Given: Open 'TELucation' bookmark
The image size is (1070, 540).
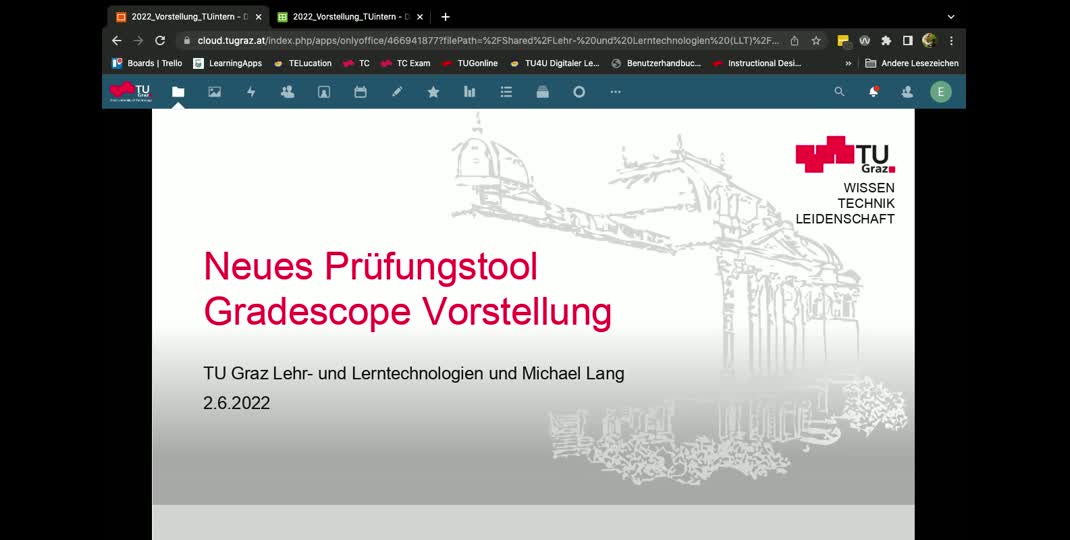Looking at the screenshot, I should tap(302, 63).
